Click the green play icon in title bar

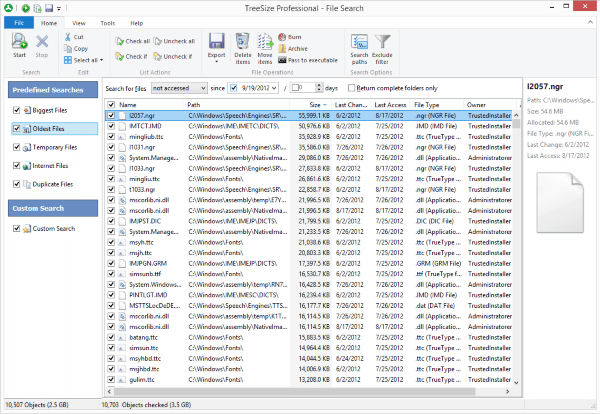26,8
